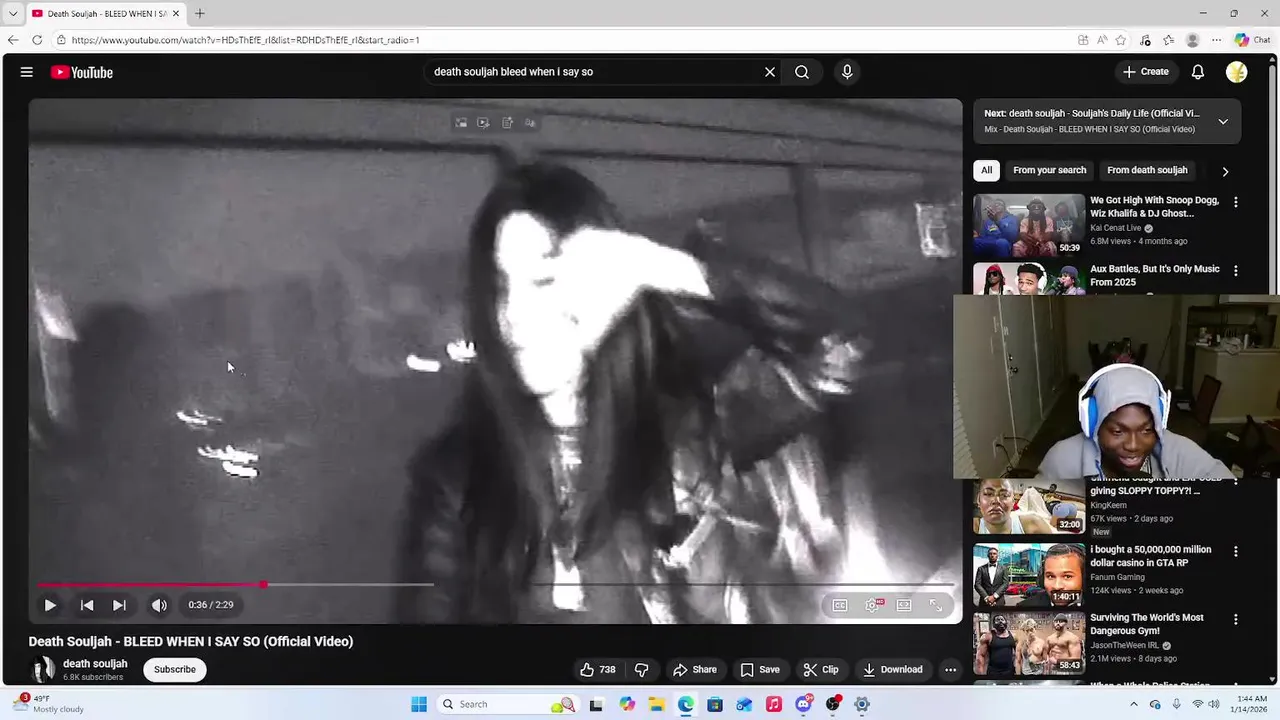
Task: Close the Death Souljah browser tab
Action: pyautogui.click(x=176, y=14)
